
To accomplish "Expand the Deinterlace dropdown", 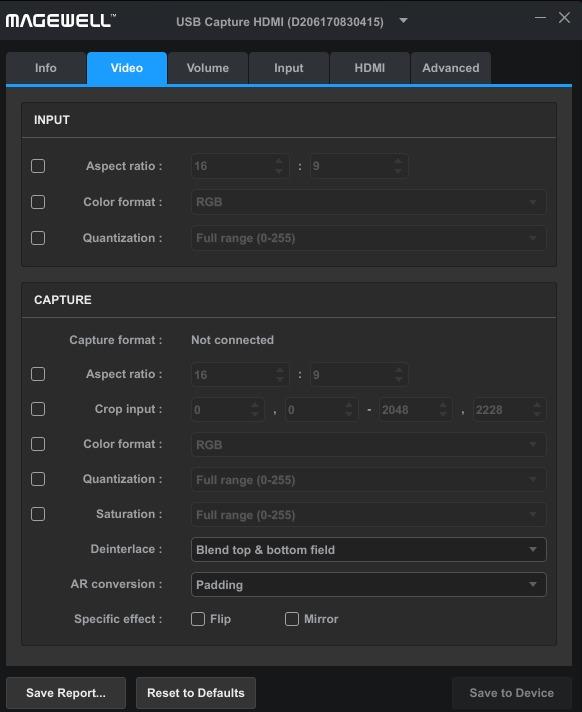I will click(x=369, y=549).
